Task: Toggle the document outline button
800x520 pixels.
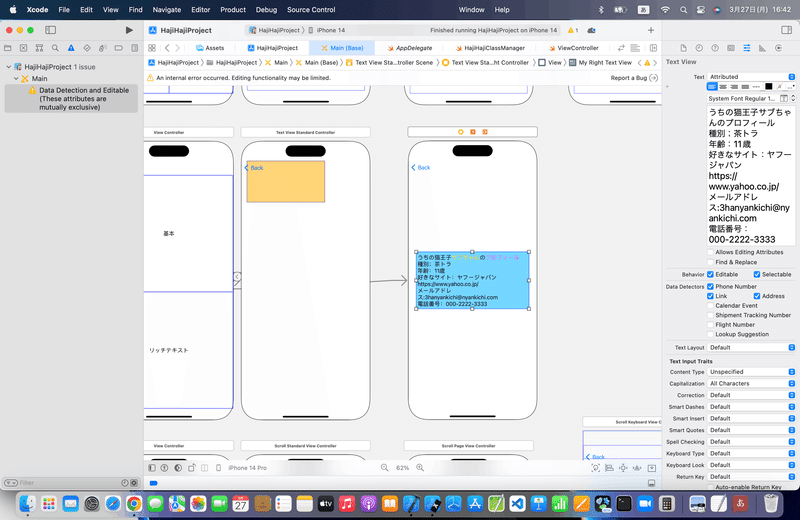Action: tap(152, 467)
